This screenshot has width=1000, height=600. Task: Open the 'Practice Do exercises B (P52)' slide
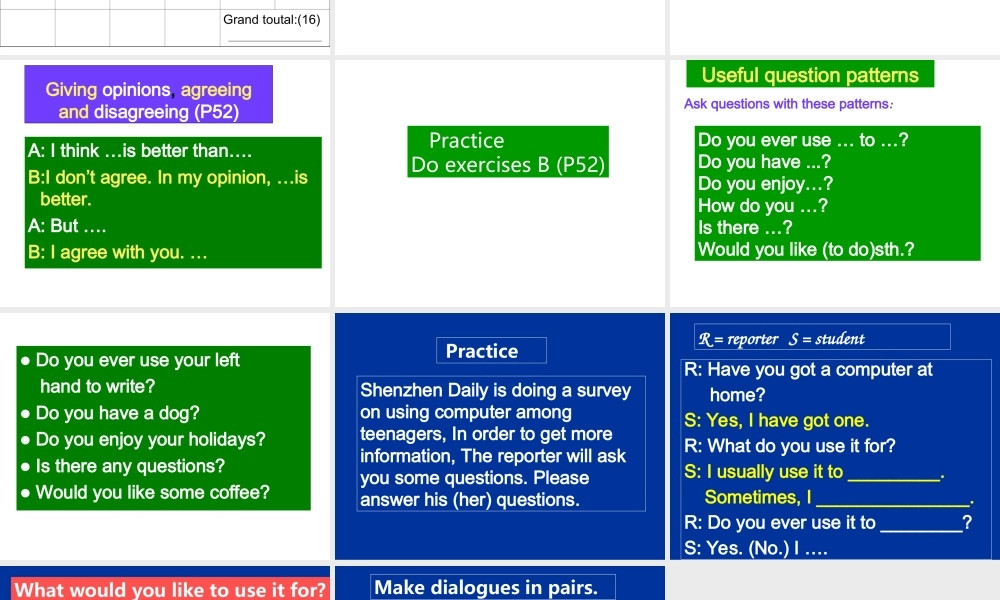click(x=499, y=183)
